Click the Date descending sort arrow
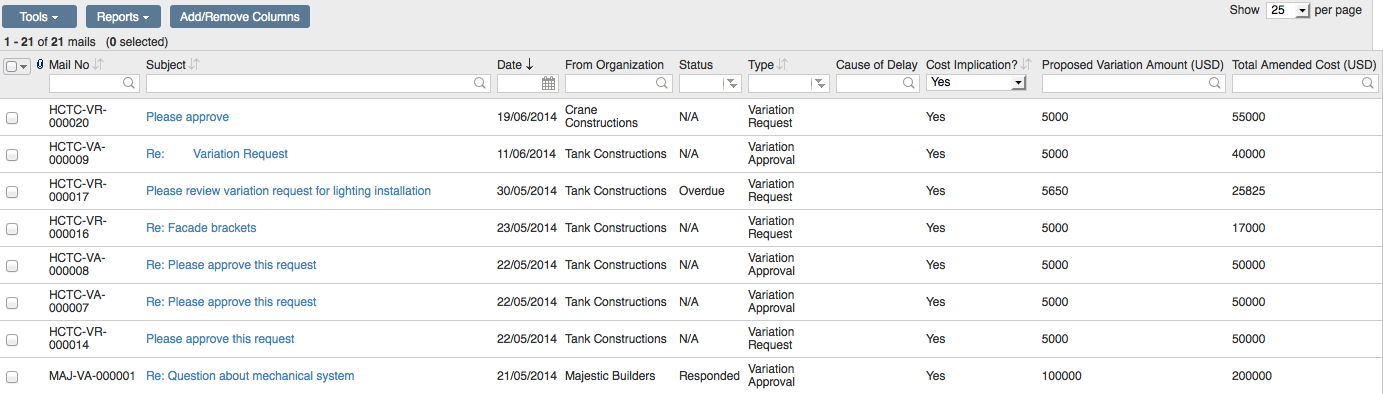1383x394 pixels. click(529, 65)
